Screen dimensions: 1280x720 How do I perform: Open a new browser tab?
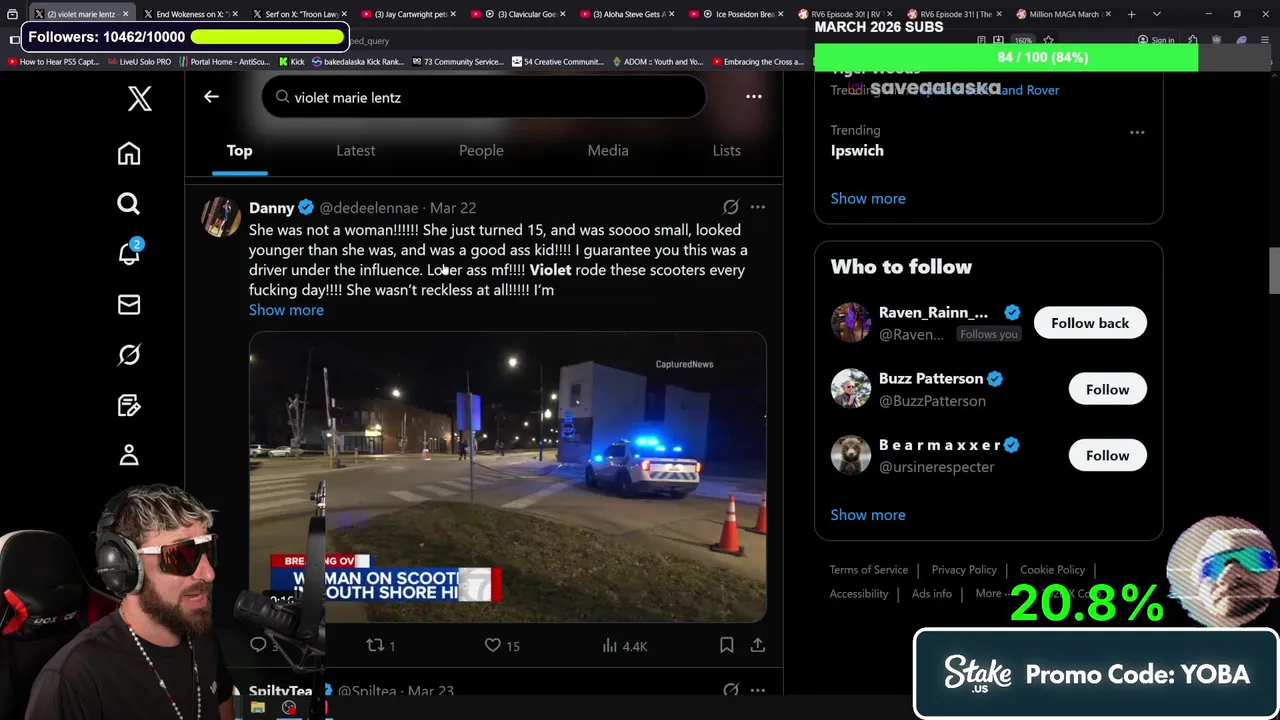(x=1131, y=14)
